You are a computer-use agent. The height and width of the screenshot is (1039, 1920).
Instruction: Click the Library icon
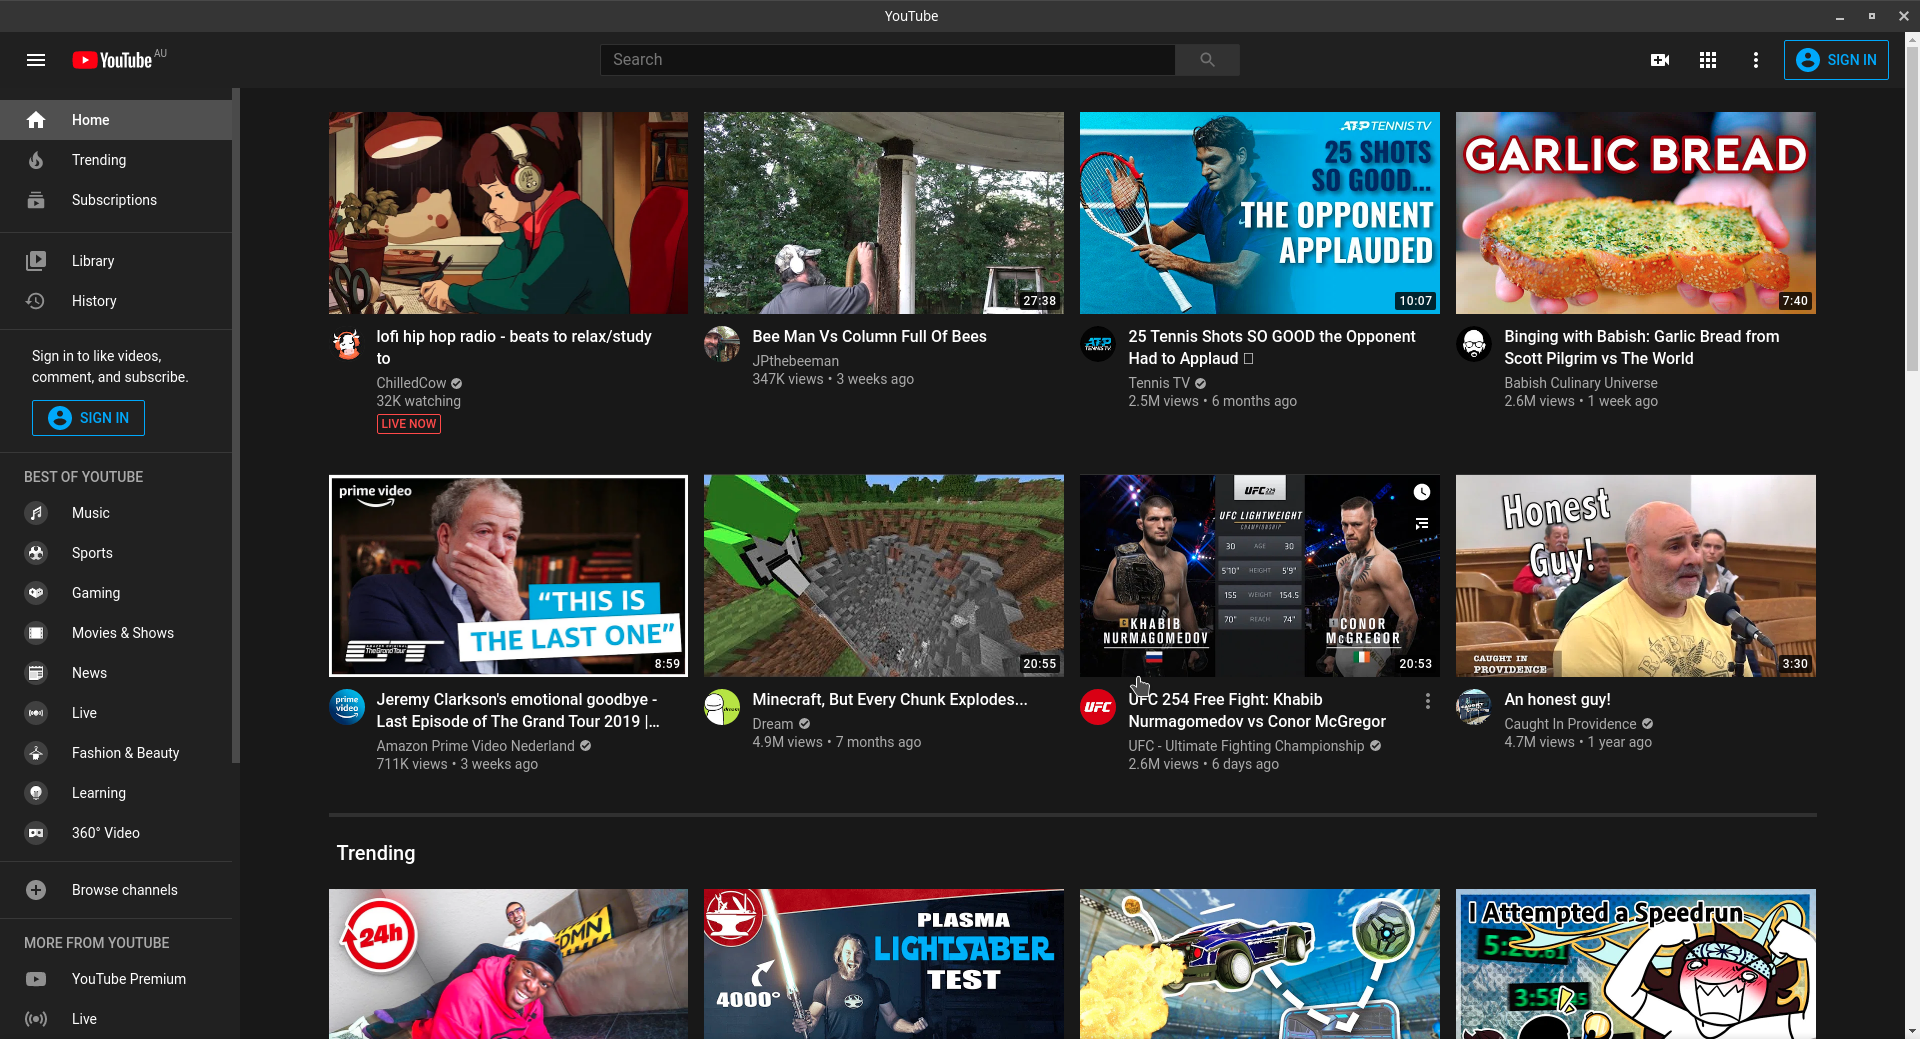coord(36,261)
